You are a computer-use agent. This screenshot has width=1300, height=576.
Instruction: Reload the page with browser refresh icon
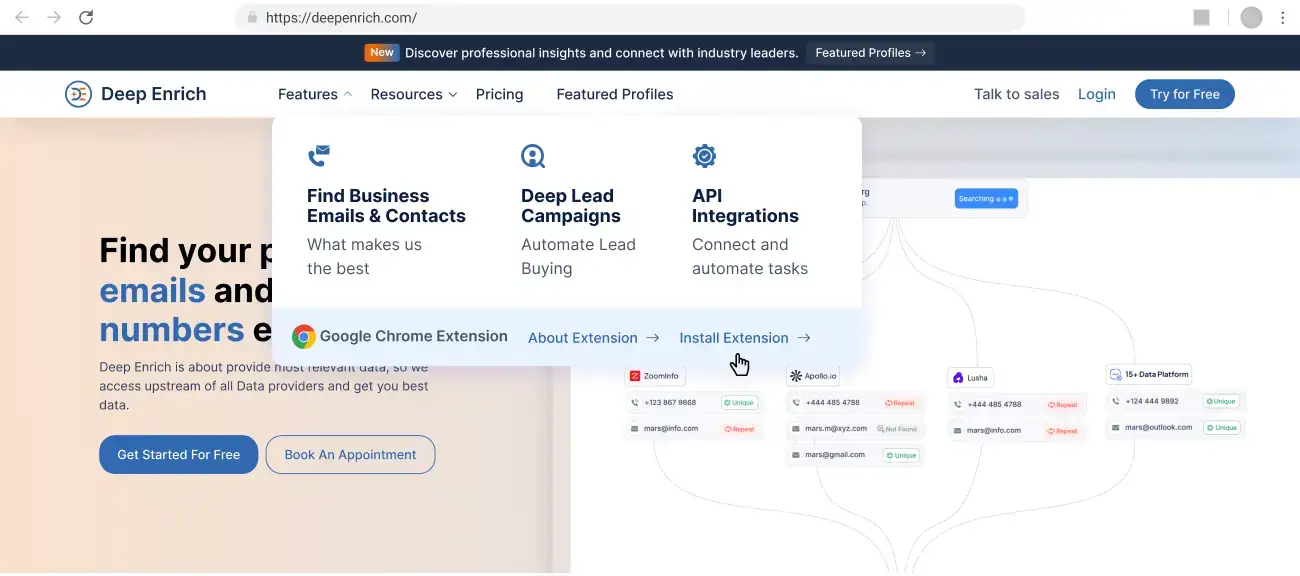pyautogui.click(x=86, y=17)
